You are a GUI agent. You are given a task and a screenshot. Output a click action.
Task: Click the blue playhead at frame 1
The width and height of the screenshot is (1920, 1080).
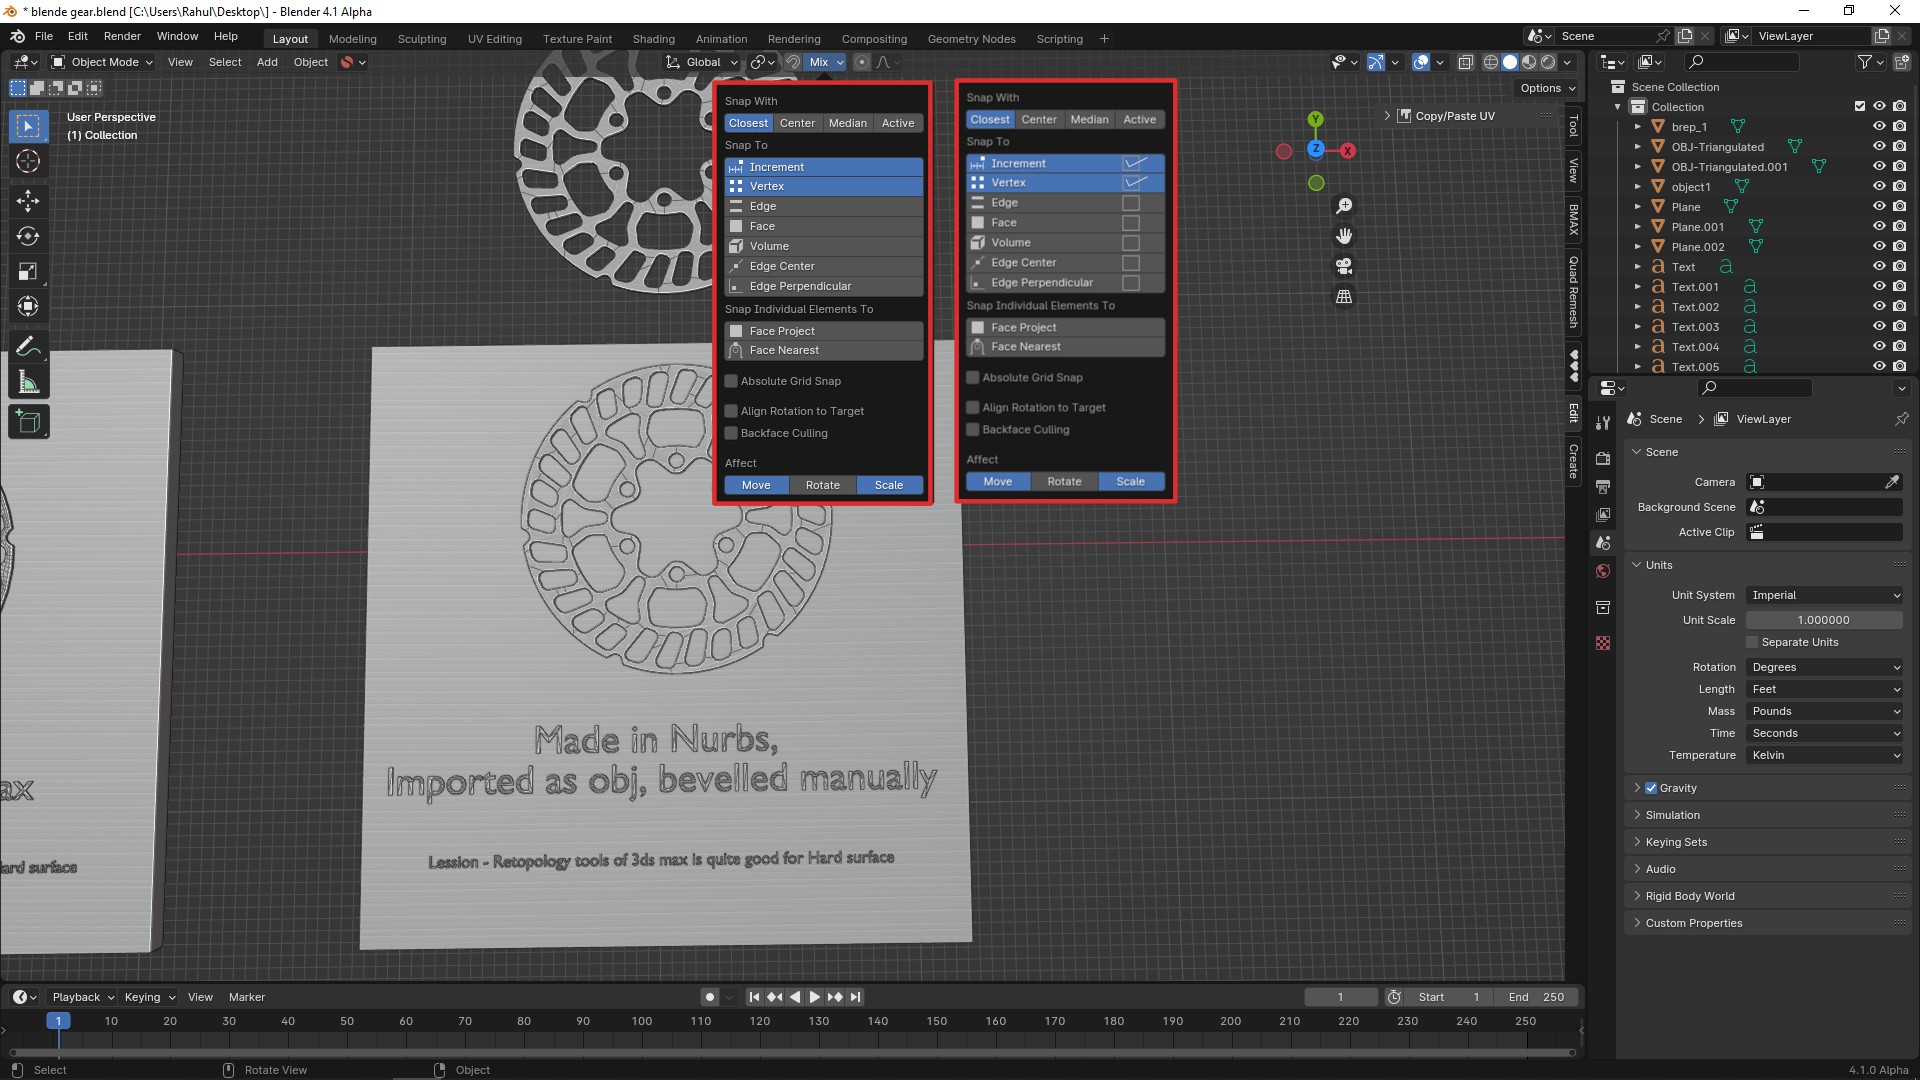coord(58,1021)
